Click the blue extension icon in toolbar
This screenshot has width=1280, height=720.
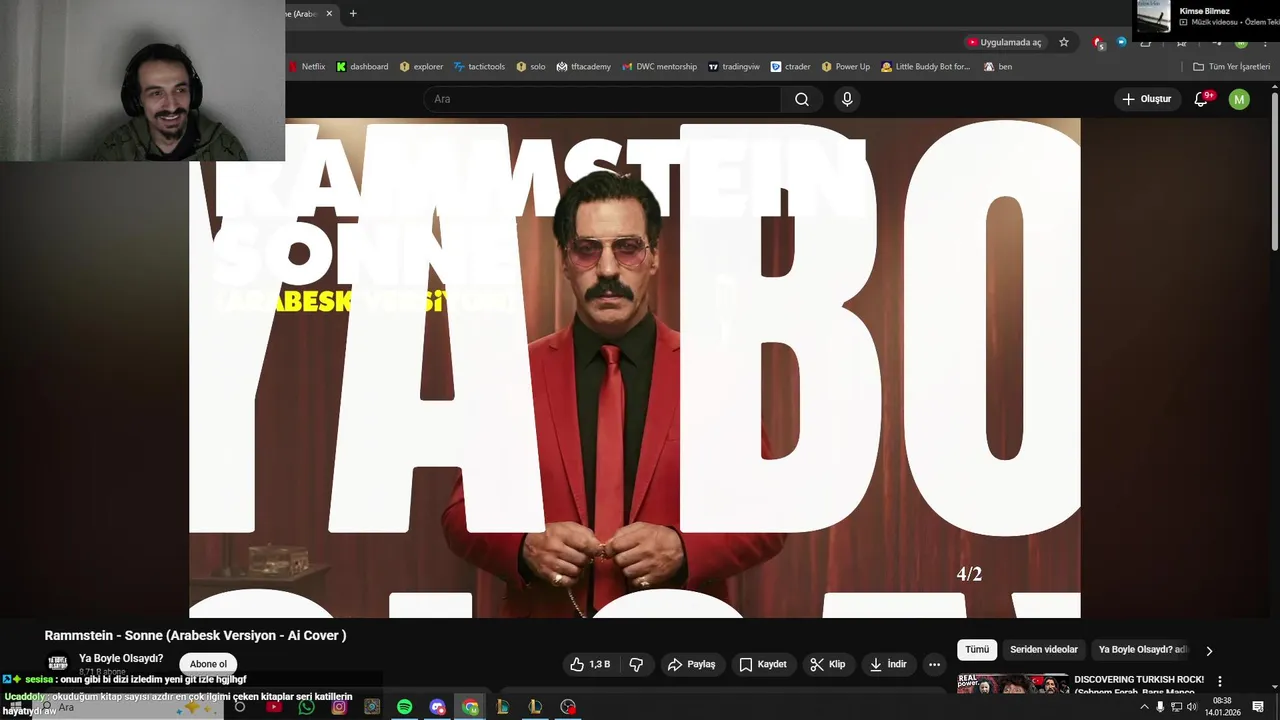1121,42
